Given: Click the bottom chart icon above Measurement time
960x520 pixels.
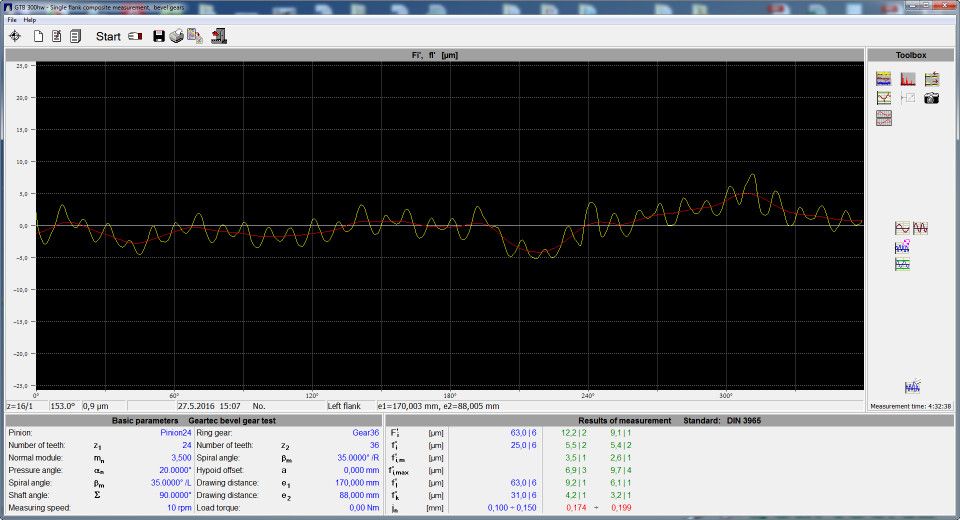Looking at the screenshot, I should (x=912, y=387).
